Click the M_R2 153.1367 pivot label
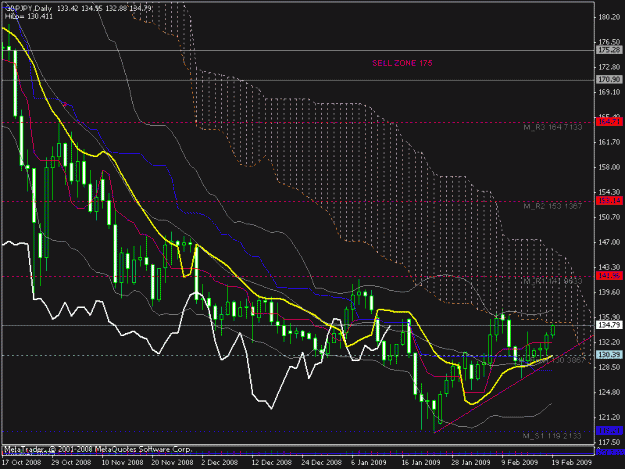 [552, 206]
